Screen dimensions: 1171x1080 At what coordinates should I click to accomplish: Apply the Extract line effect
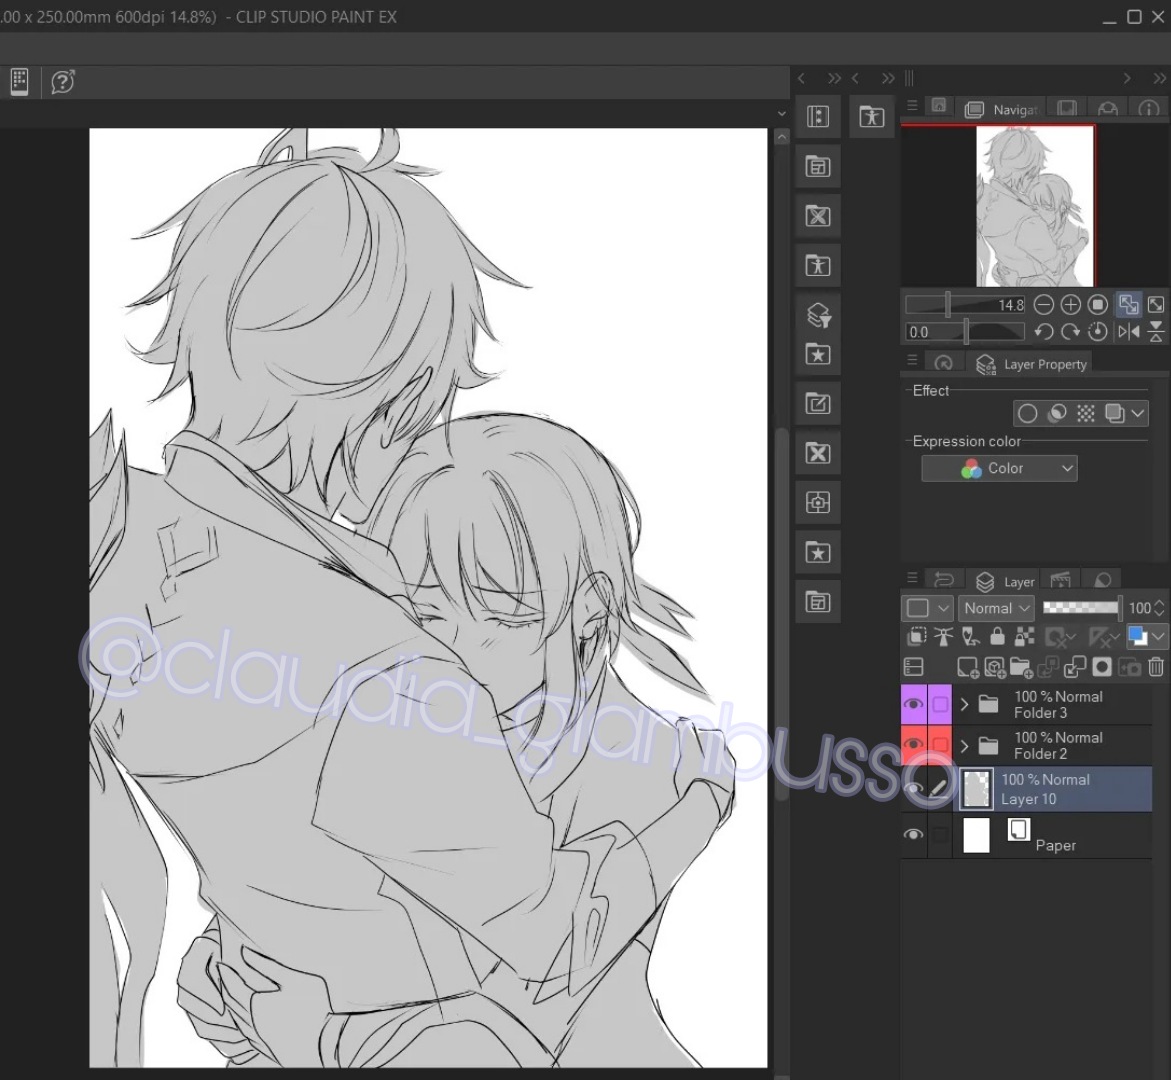point(1057,414)
